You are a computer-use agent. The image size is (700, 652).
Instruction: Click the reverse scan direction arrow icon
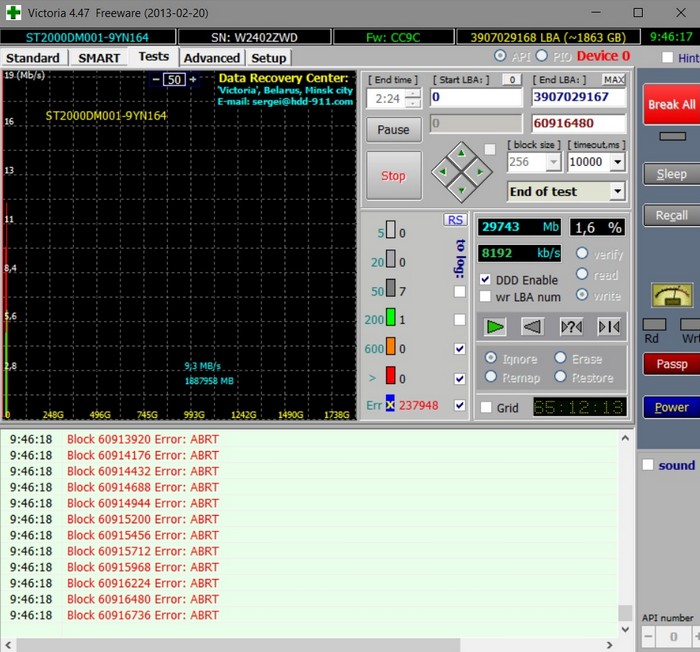point(532,326)
